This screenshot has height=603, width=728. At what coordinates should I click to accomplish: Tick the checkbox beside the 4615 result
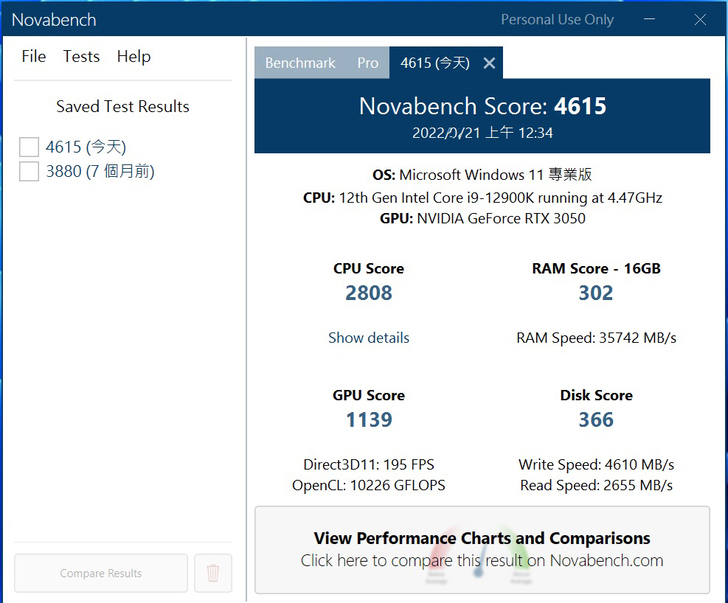coord(29,147)
